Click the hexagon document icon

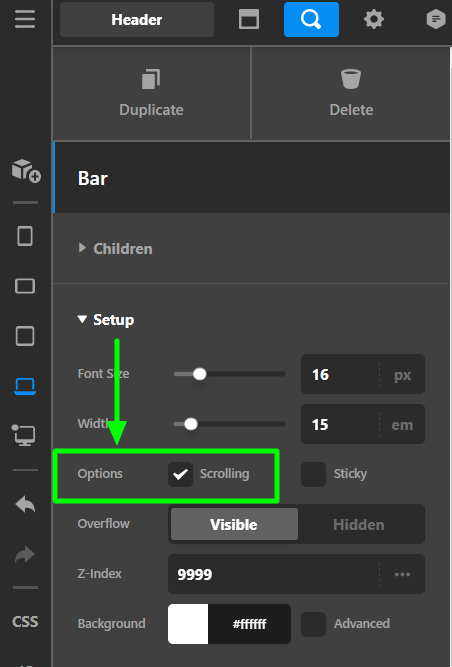coord(436,20)
